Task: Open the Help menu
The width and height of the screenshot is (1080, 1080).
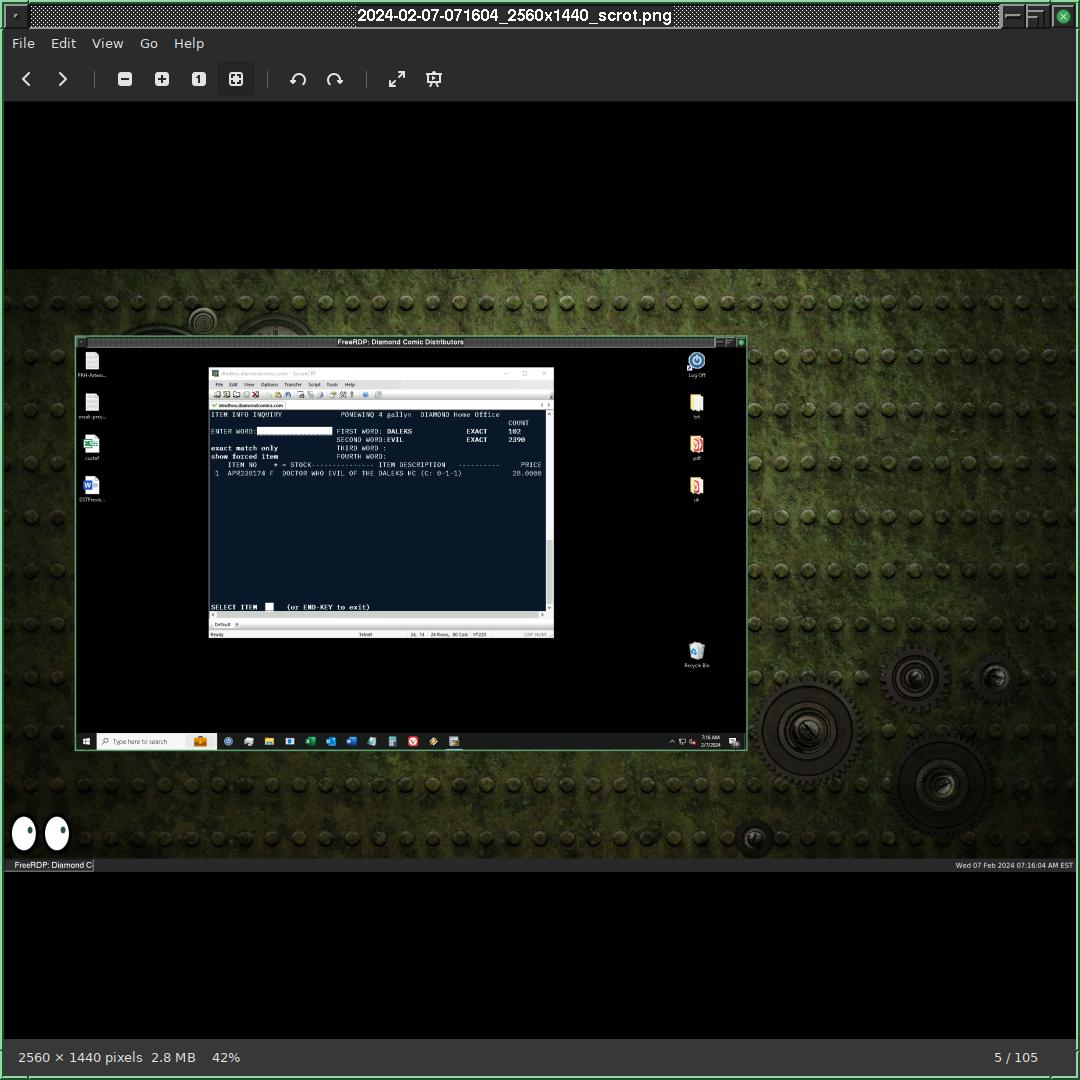Action: [189, 43]
